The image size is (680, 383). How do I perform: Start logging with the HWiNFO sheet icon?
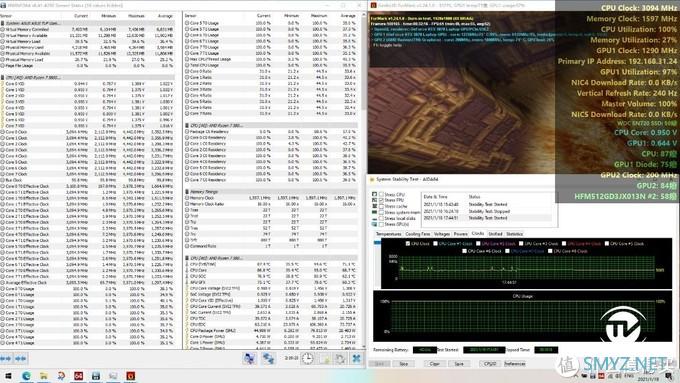point(325,358)
